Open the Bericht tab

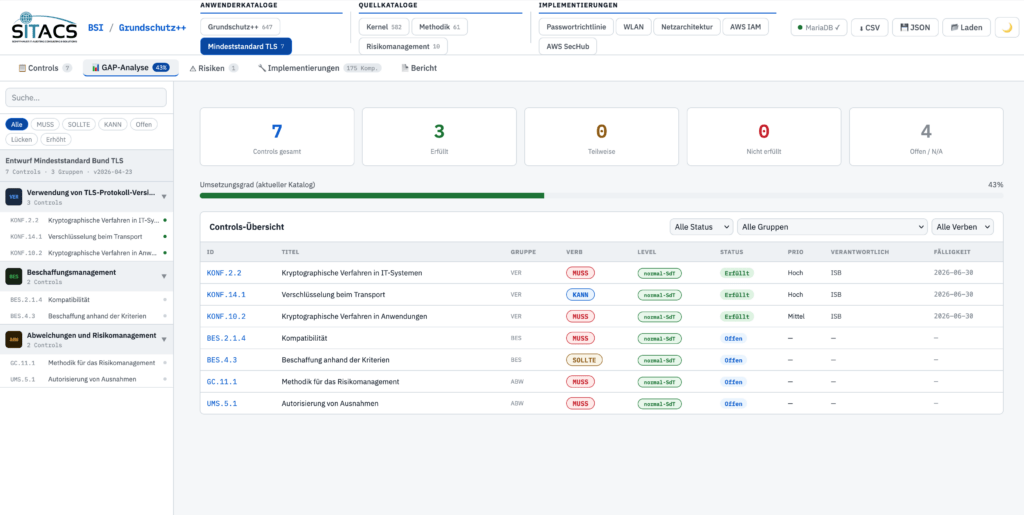(x=419, y=68)
